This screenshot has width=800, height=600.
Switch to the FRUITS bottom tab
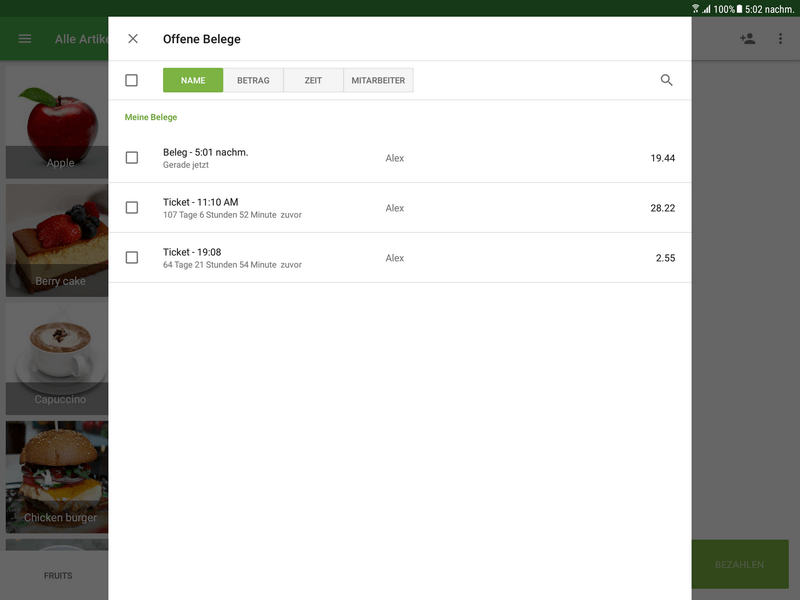coord(57,576)
